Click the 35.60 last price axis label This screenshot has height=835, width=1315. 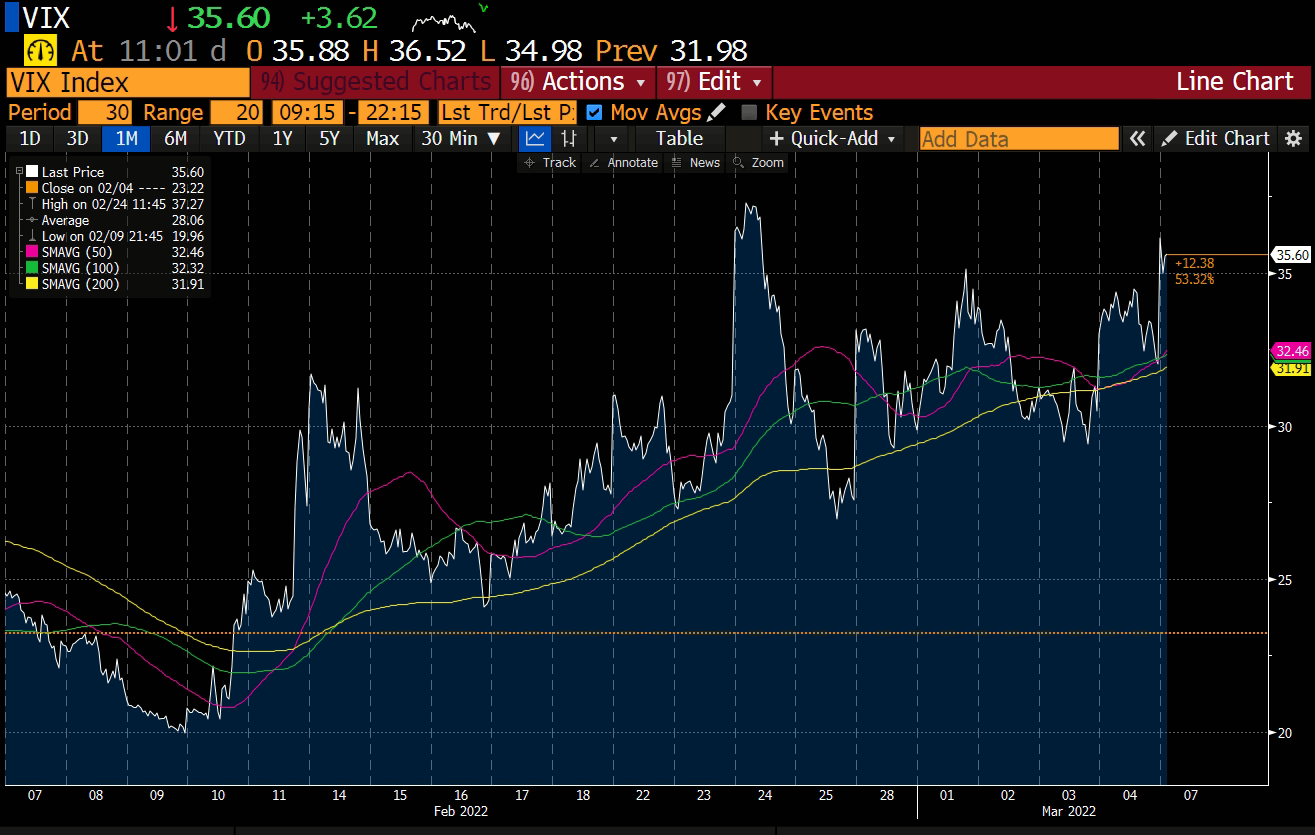coord(1290,255)
